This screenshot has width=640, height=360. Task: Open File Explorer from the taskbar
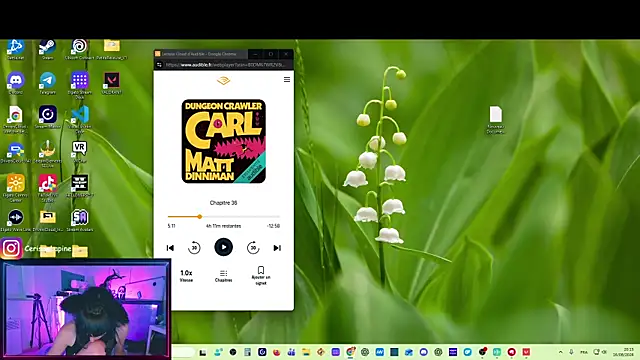(306, 352)
